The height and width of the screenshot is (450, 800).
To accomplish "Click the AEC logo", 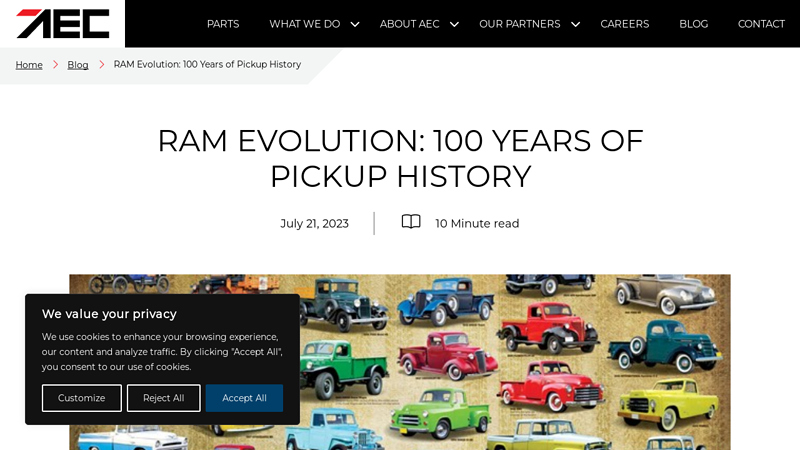I will 63,23.
